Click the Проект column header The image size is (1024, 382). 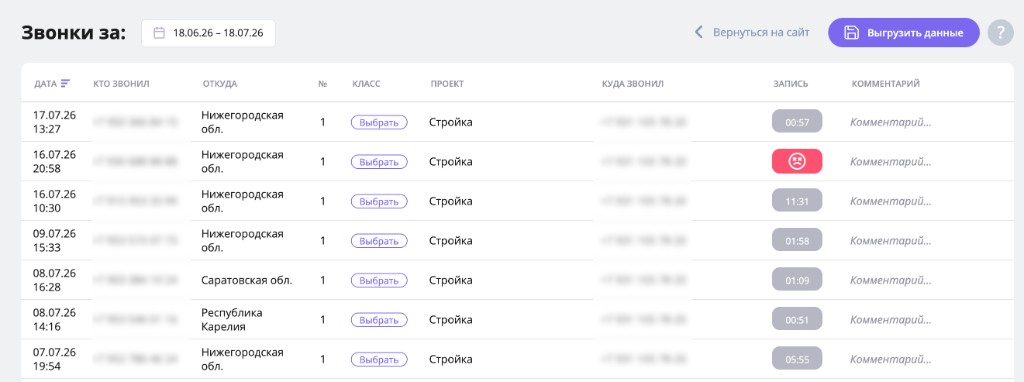(447, 84)
